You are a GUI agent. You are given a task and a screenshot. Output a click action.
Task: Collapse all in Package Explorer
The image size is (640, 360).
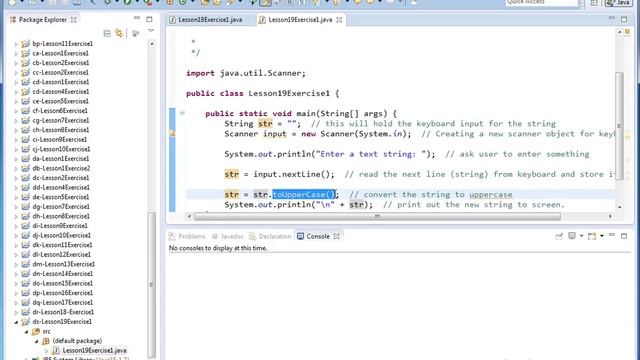coord(107,33)
